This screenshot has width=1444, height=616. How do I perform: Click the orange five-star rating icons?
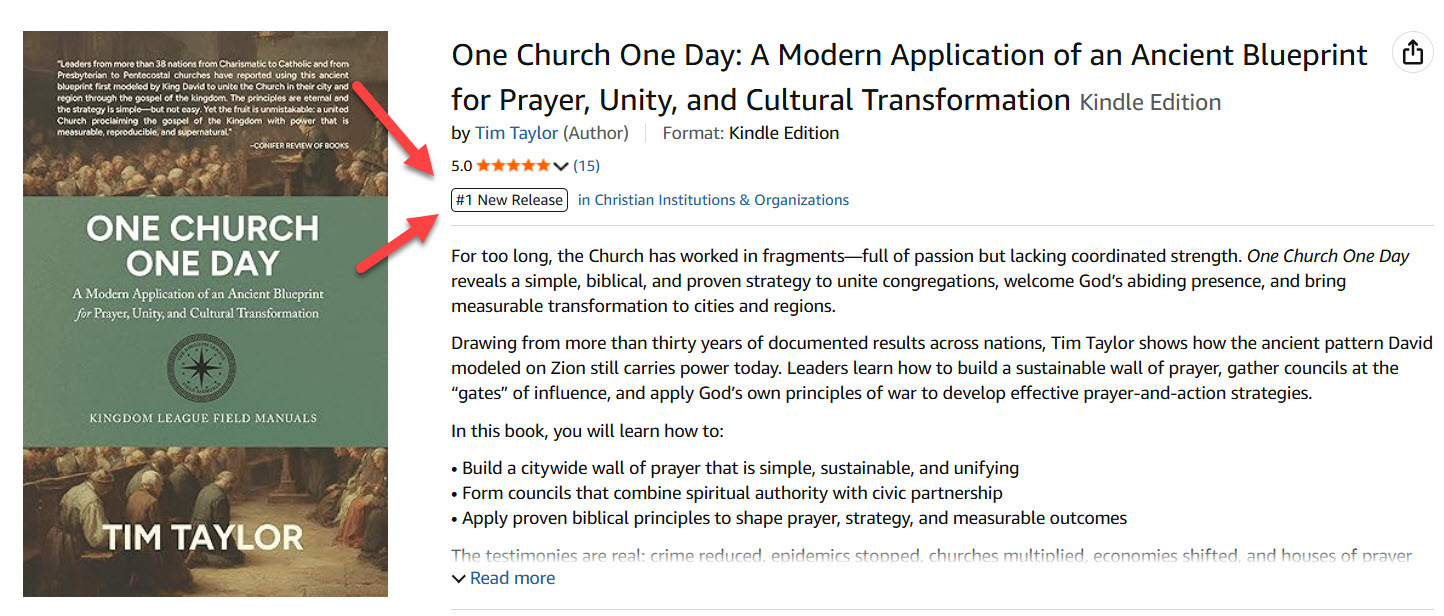(512, 166)
